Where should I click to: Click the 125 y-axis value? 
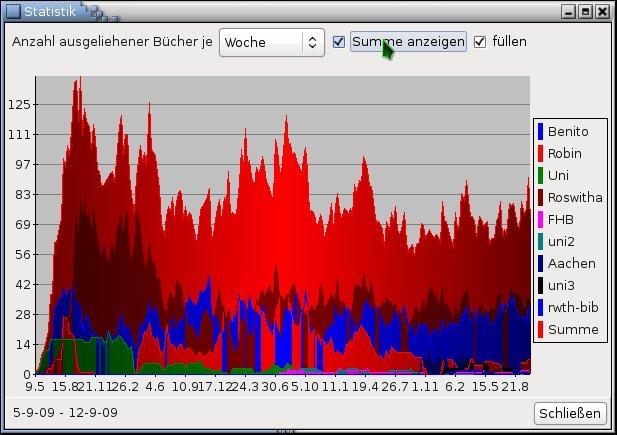point(19,105)
